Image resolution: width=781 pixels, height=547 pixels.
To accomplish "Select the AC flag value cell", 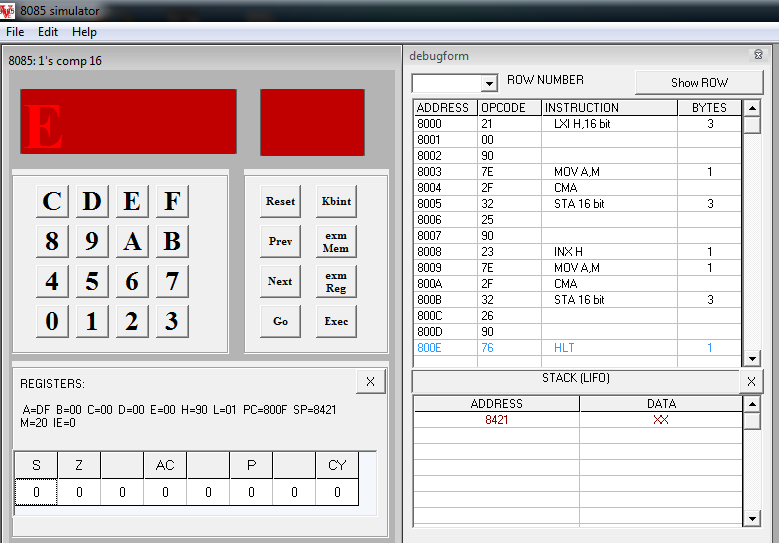I will [165, 492].
